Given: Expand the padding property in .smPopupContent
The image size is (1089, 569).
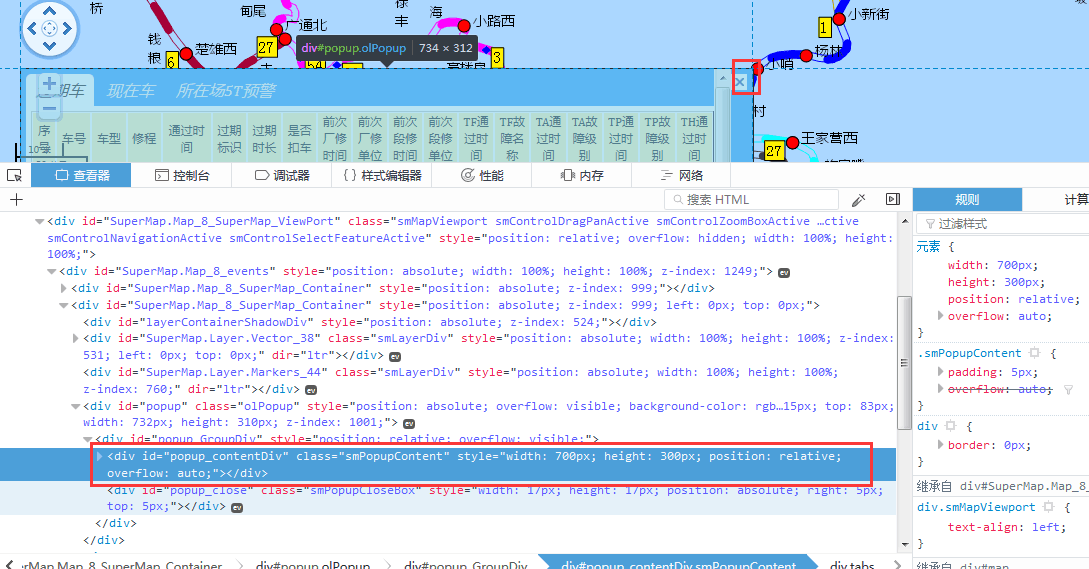Looking at the screenshot, I should 940,371.
